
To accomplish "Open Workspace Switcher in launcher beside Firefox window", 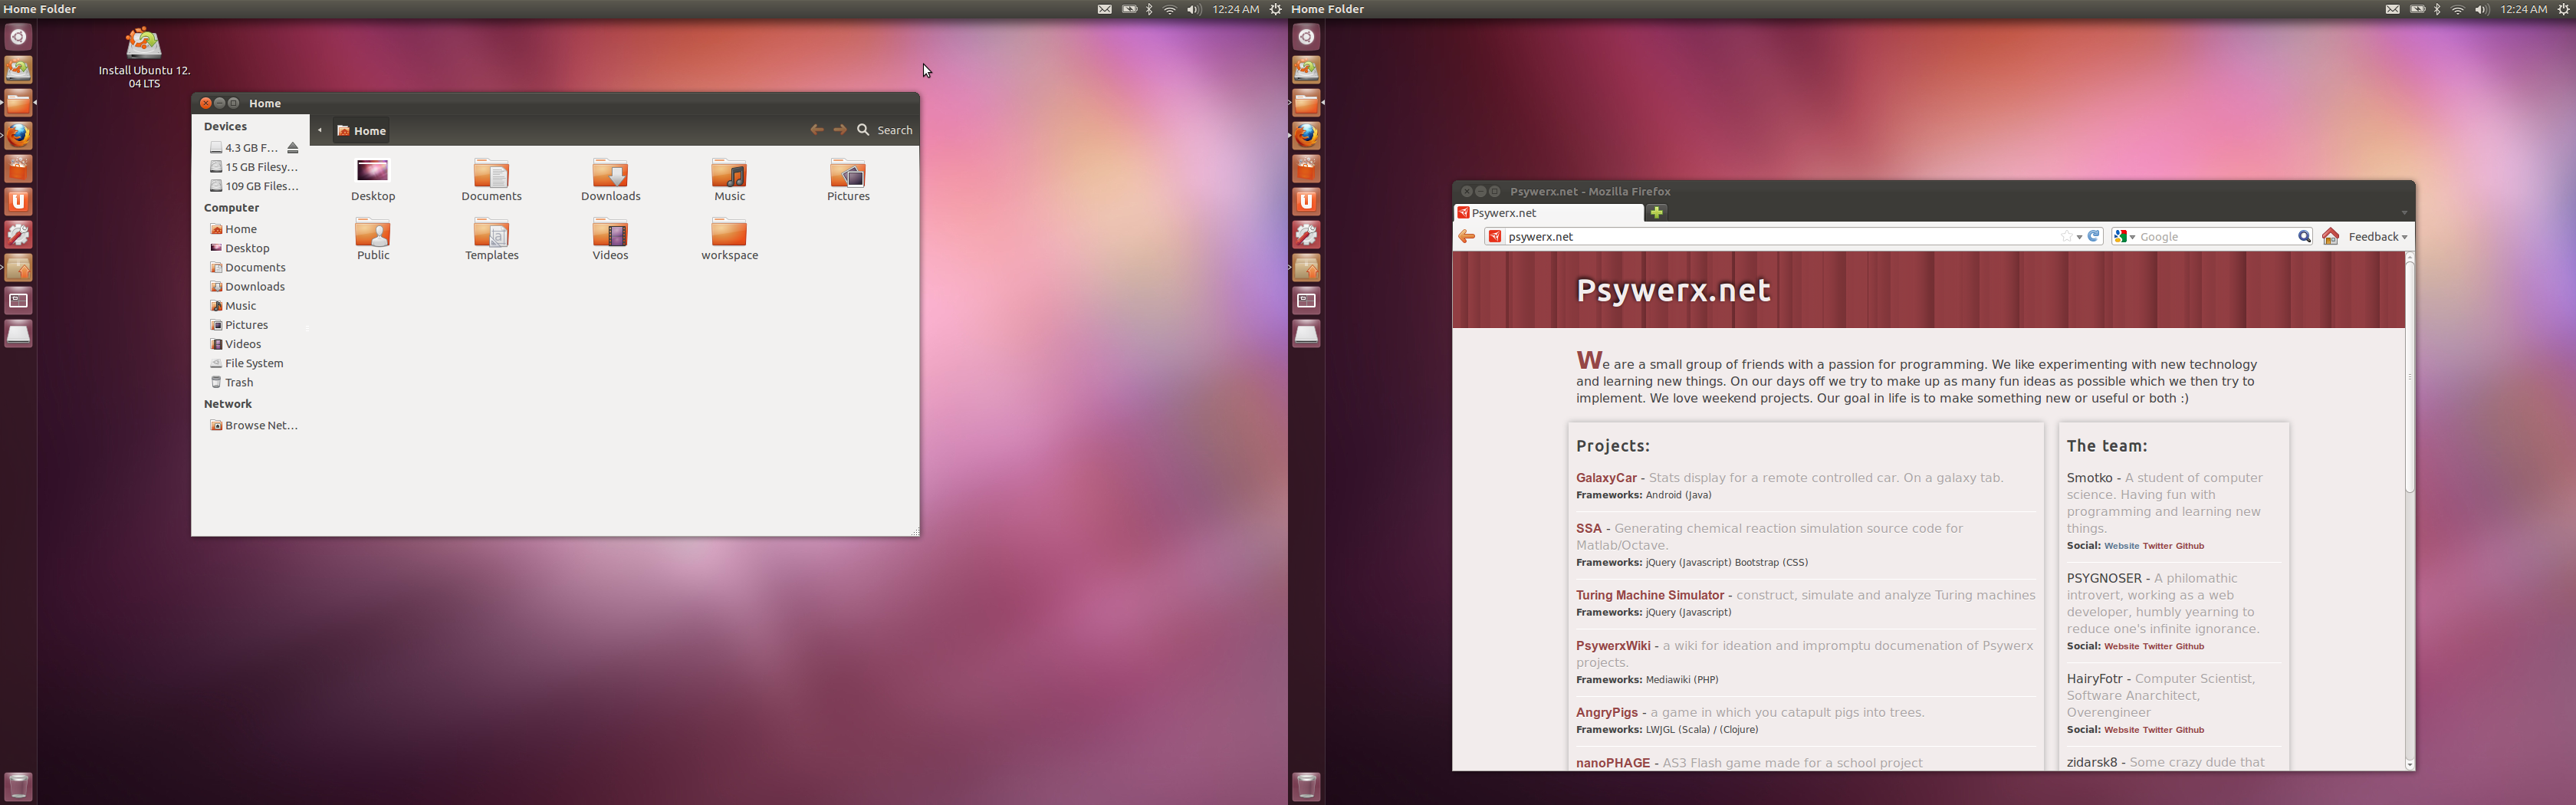I will click(x=1307, y=300).
